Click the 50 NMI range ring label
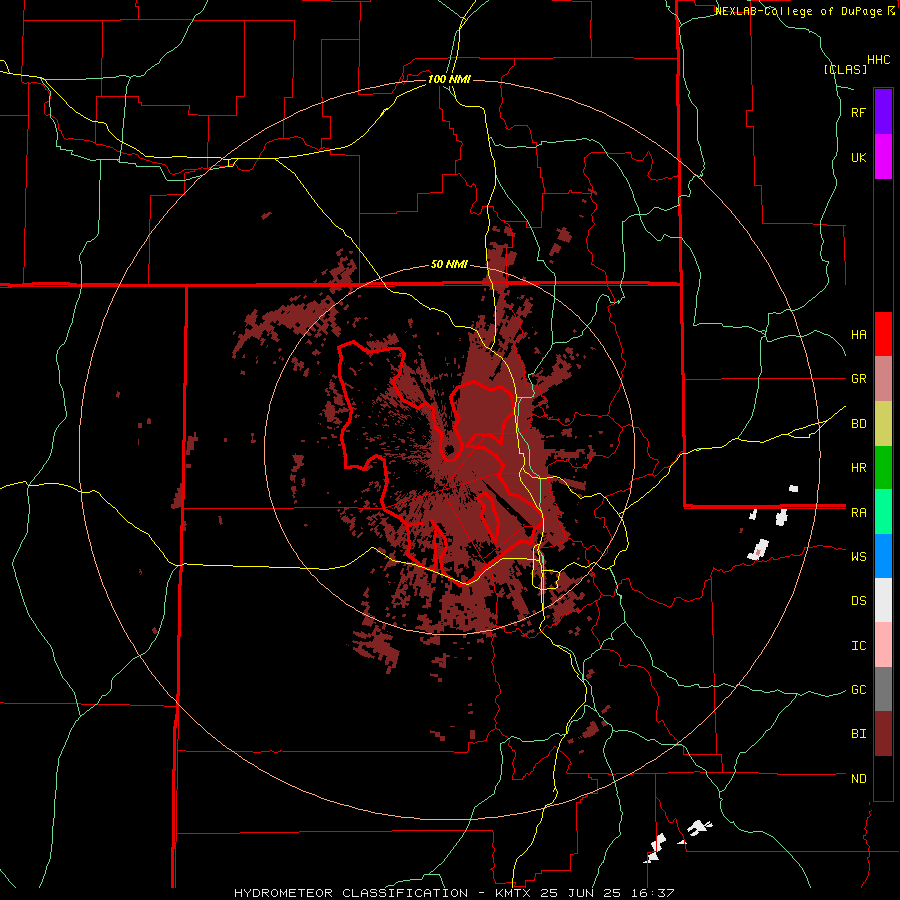Screen dimensions: 900x900 point(449,264)
